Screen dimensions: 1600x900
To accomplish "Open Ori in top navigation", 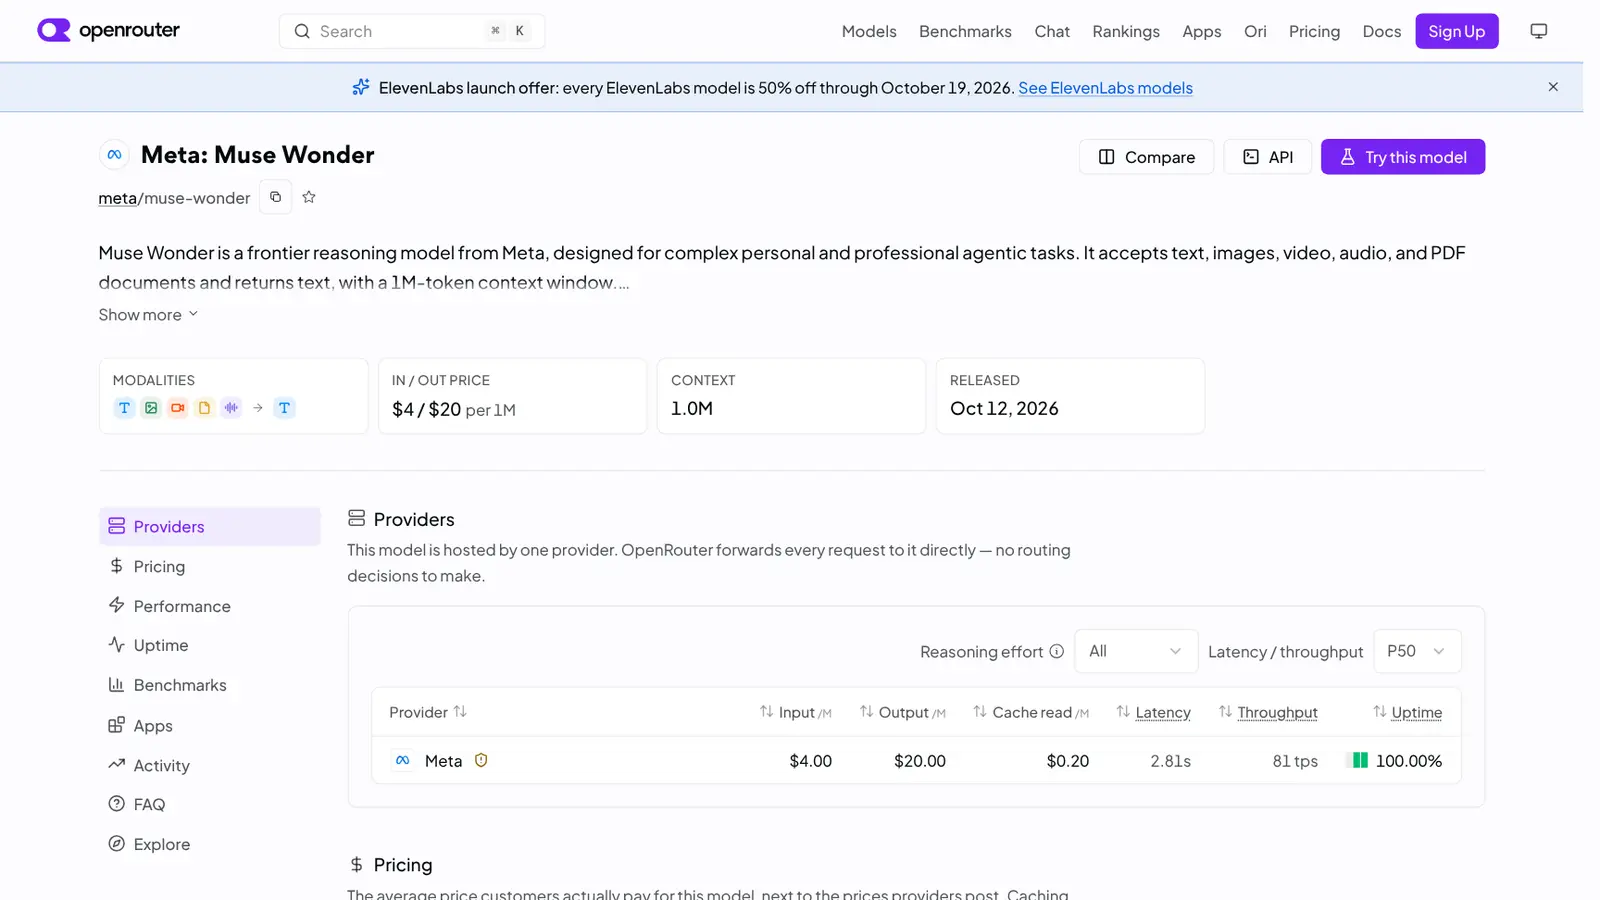I will pyautogui.click(x=1255, y=31).
